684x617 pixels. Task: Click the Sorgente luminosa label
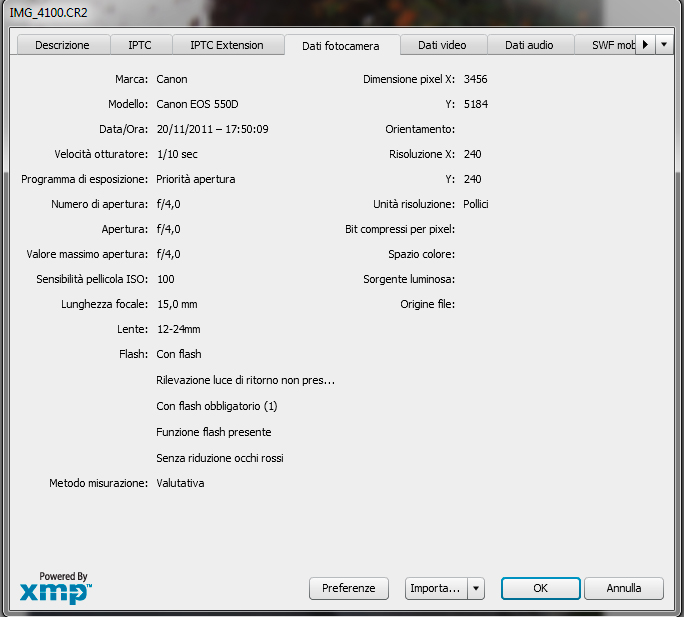pos(409,279)
